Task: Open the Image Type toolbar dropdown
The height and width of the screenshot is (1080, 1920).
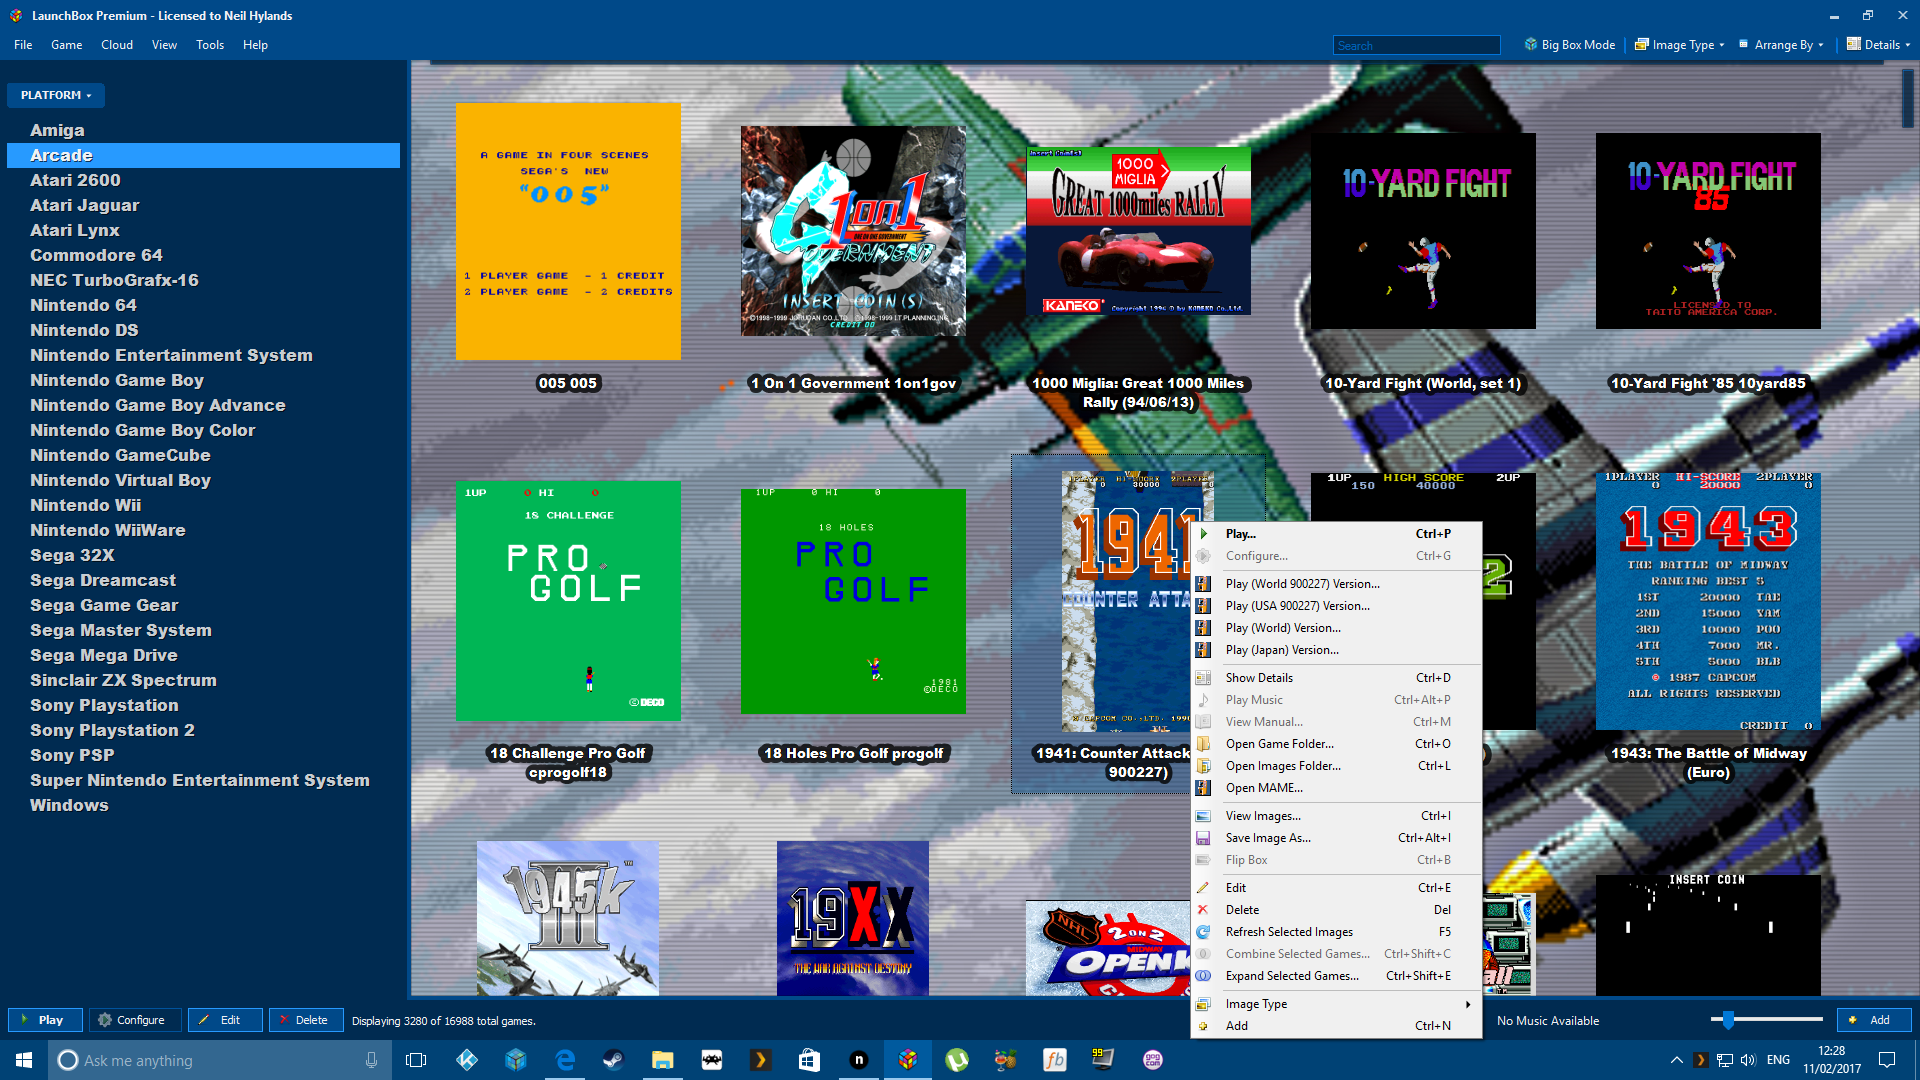Action: click(1679, 45)
